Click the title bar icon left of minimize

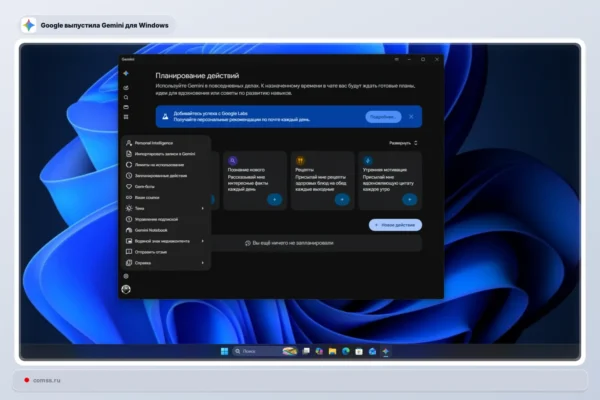(x=396, y=59)
